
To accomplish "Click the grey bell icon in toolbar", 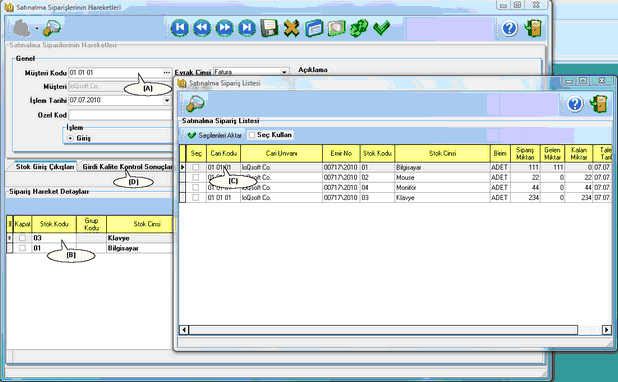I will point(22,28).
